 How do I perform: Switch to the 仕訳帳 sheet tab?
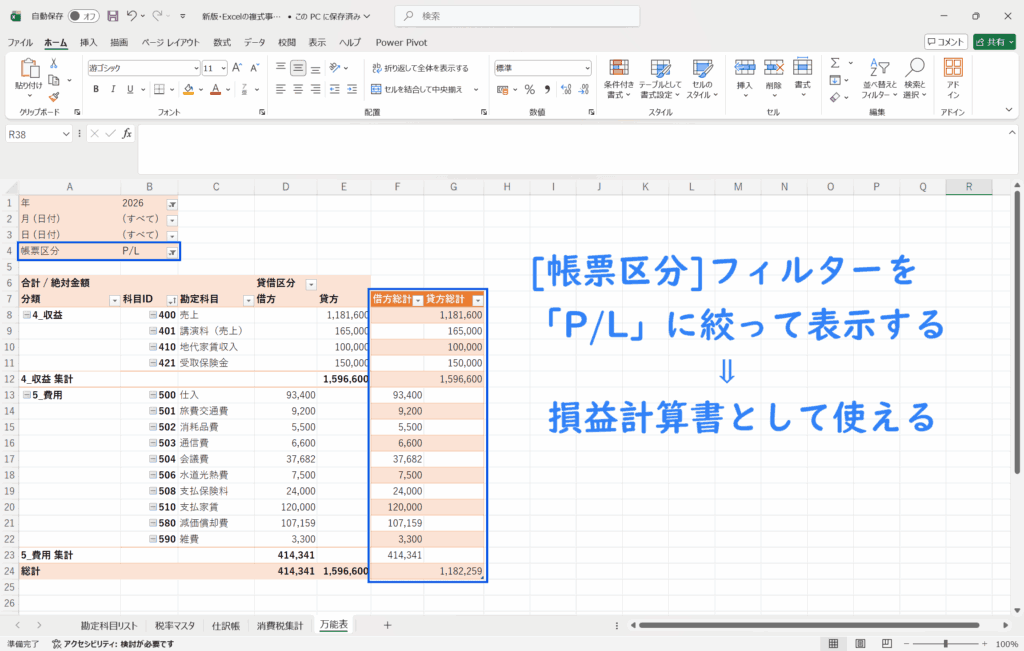[x=226, y=625]
